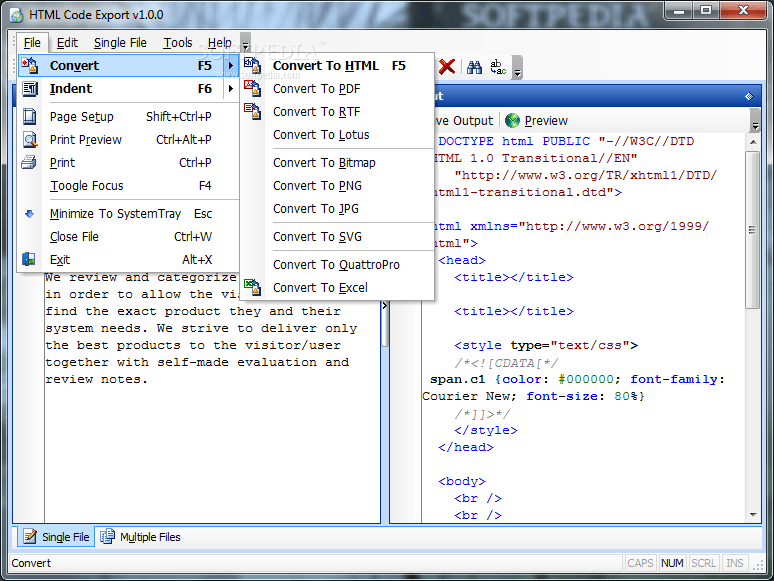Screen dimensions: 774x581
Task: Open the File menu
Action: tap(32, 43)
